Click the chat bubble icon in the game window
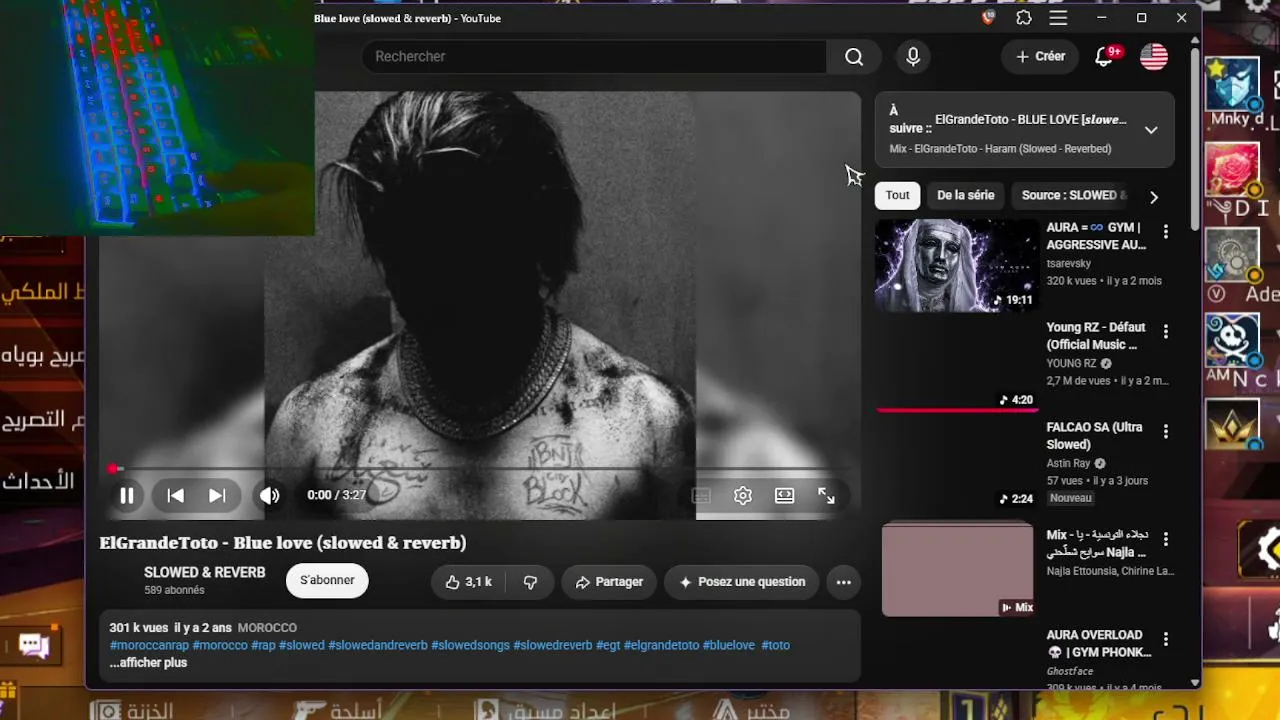 34,646
